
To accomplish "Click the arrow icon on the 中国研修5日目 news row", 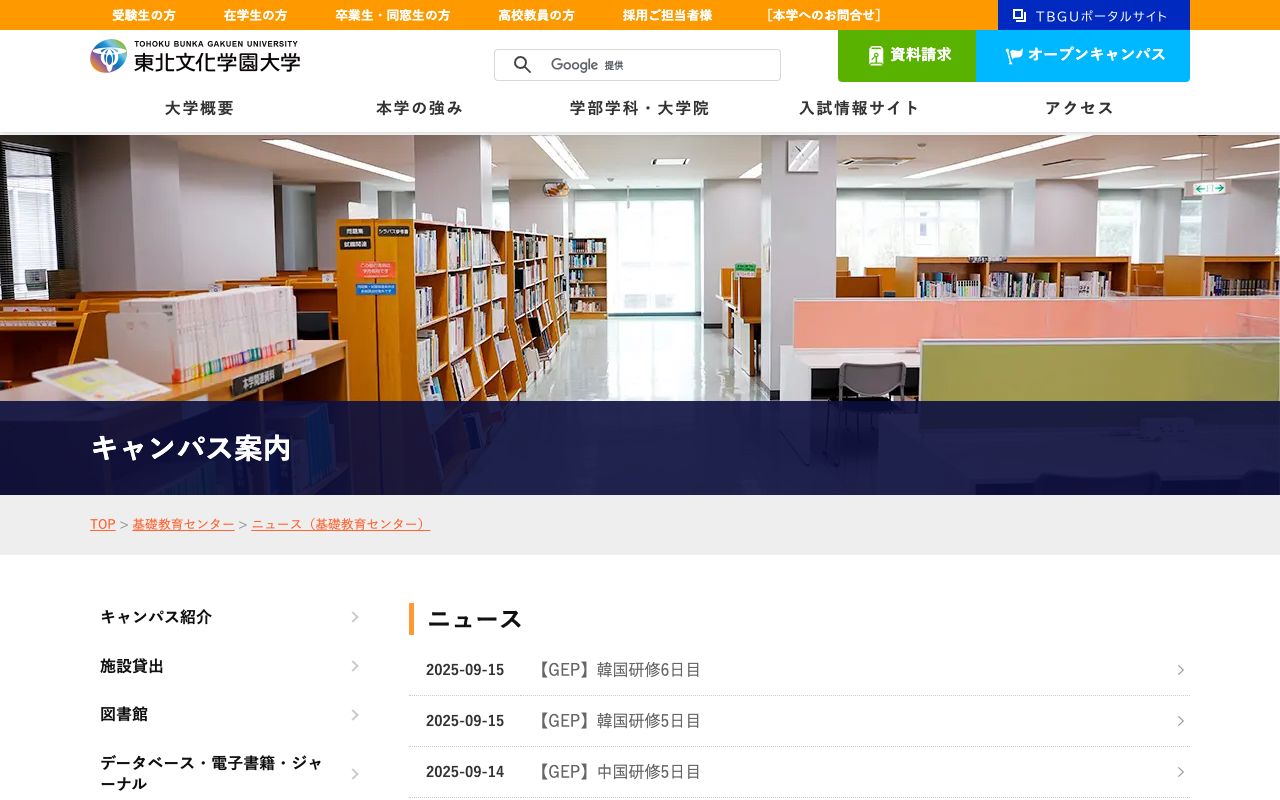I will [x=1181, y=771].
